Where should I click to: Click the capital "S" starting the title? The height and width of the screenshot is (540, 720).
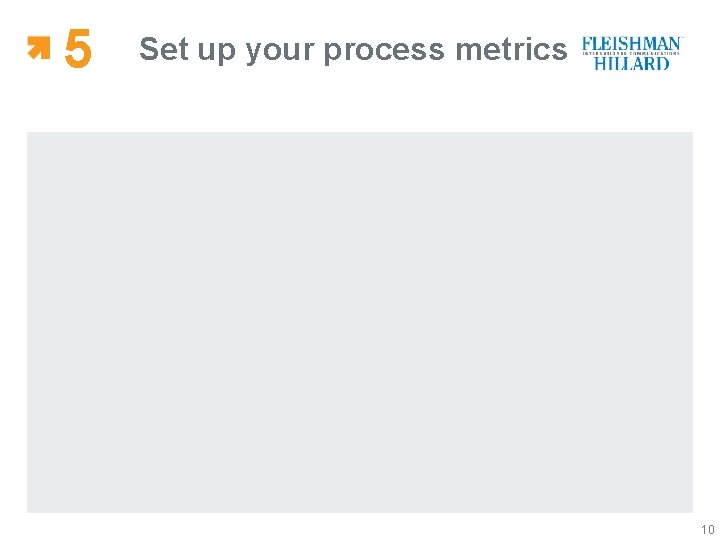point(148,49)
